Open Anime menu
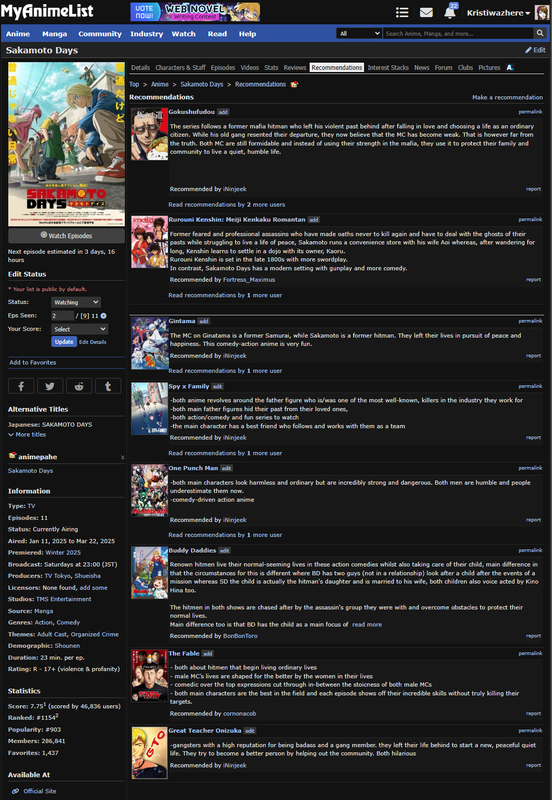The width and height of the screenshot is (552, 800). pos(18,34)
